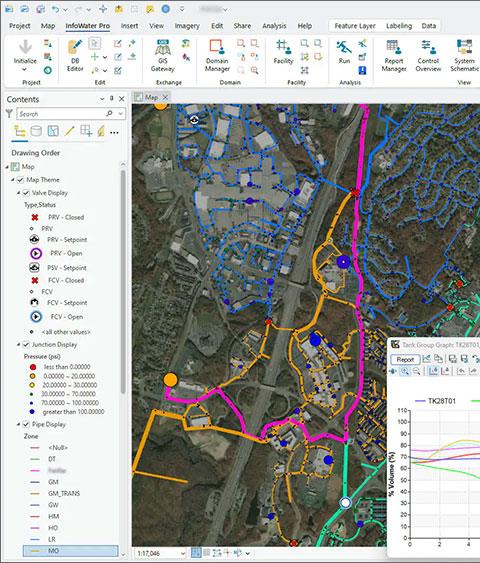Open the Domain Manager
The image size is (480, 563).
click(x=217, y=55)
